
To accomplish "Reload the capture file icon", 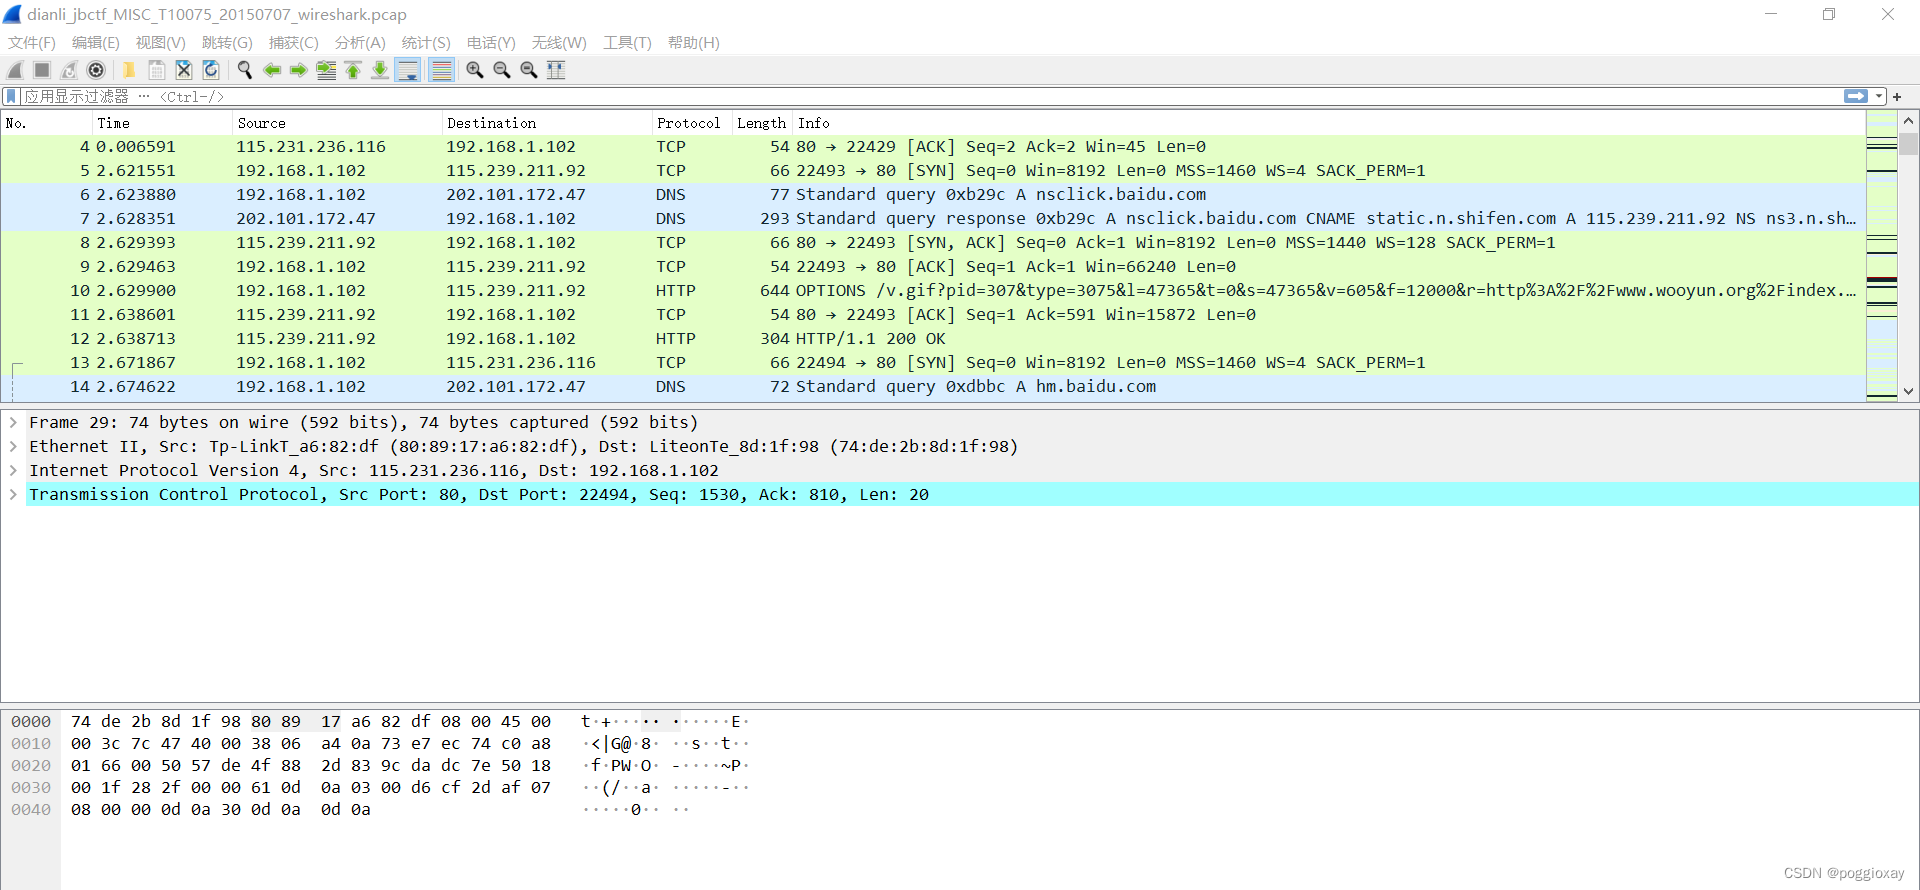I will pyautogui.click(x=211, y=70).
